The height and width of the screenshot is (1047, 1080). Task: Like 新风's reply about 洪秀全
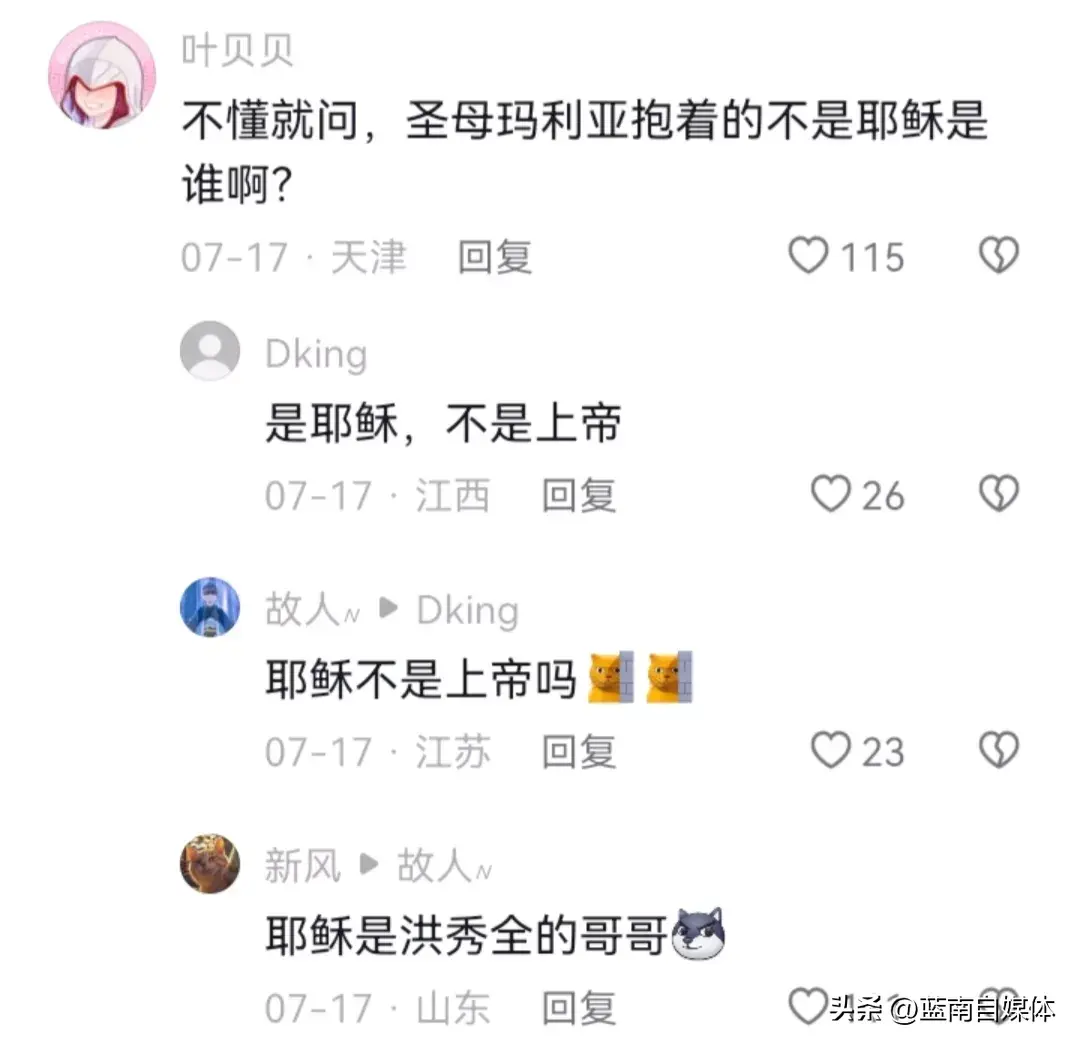pyautogui.click(x=809, y=1006)
